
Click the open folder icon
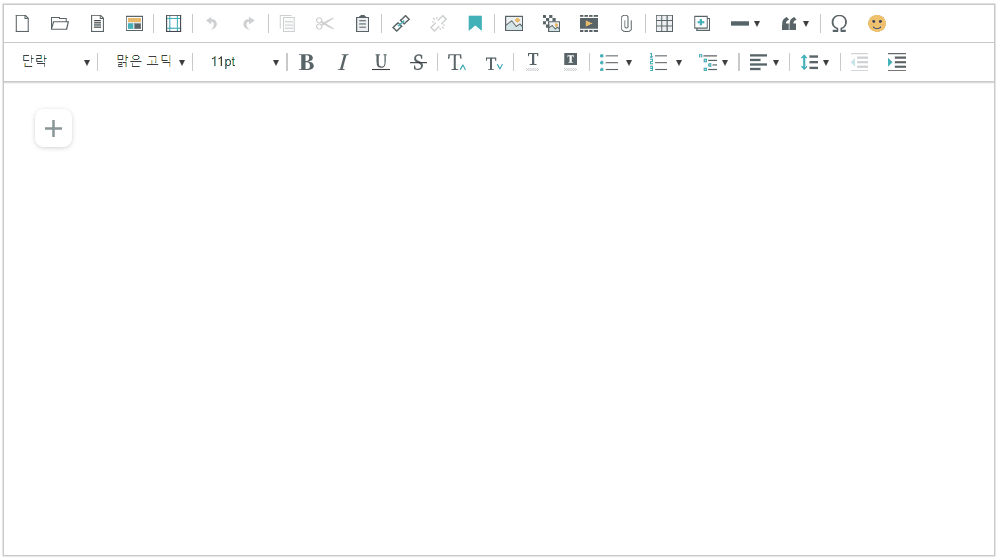click(60, 23)
